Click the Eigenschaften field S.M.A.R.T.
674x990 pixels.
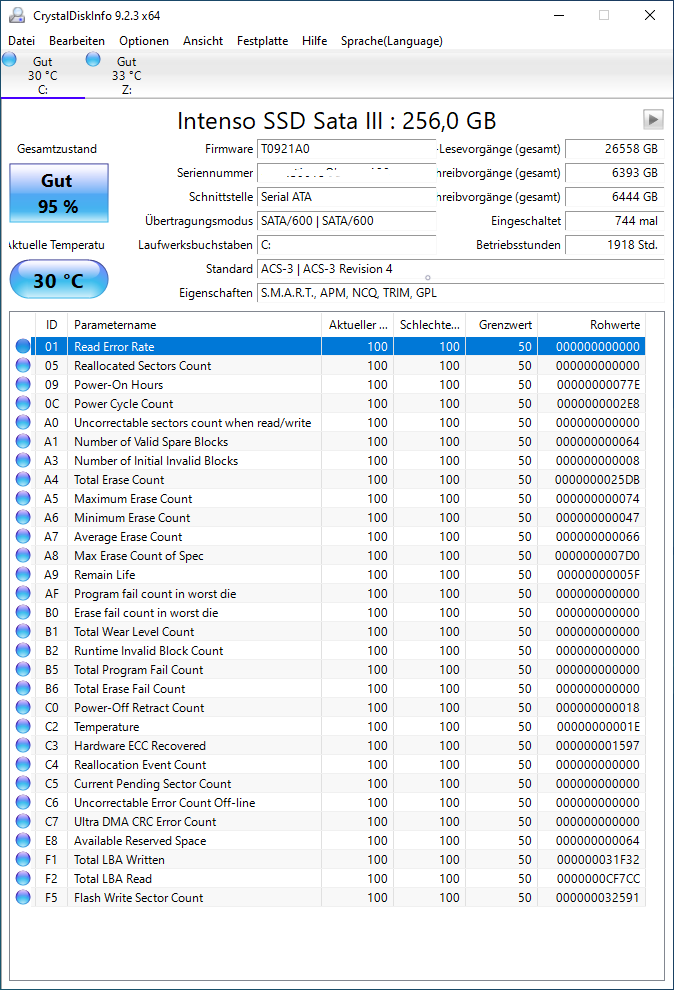pyautogui.click(x=461, y=293)
